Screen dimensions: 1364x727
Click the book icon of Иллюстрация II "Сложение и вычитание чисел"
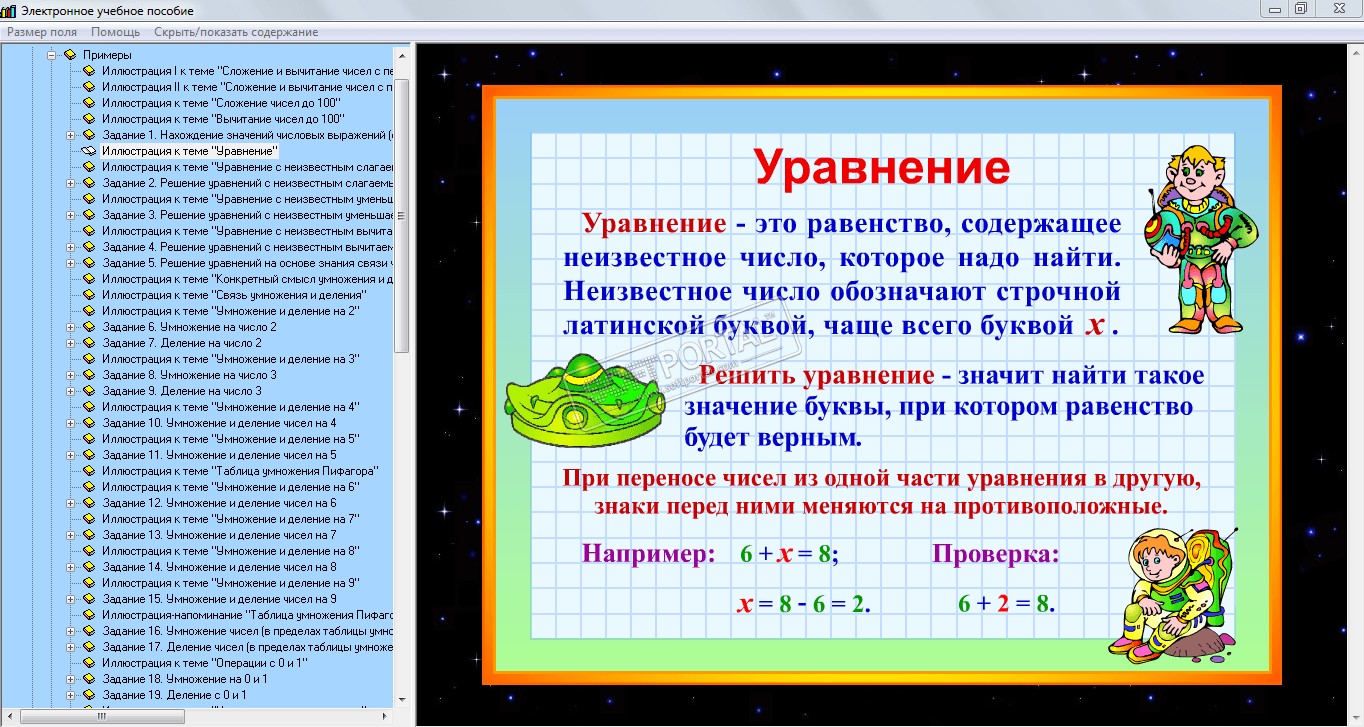88,87
